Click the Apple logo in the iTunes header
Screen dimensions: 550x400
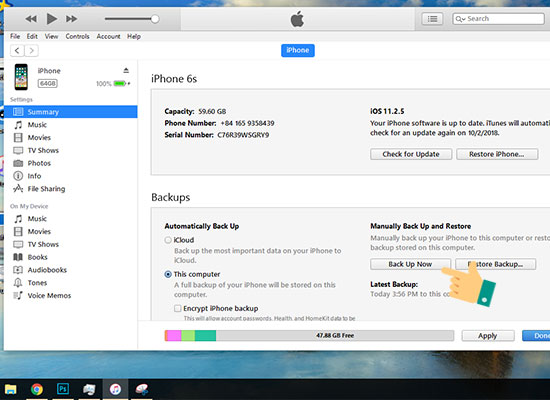tap(297, 19)
